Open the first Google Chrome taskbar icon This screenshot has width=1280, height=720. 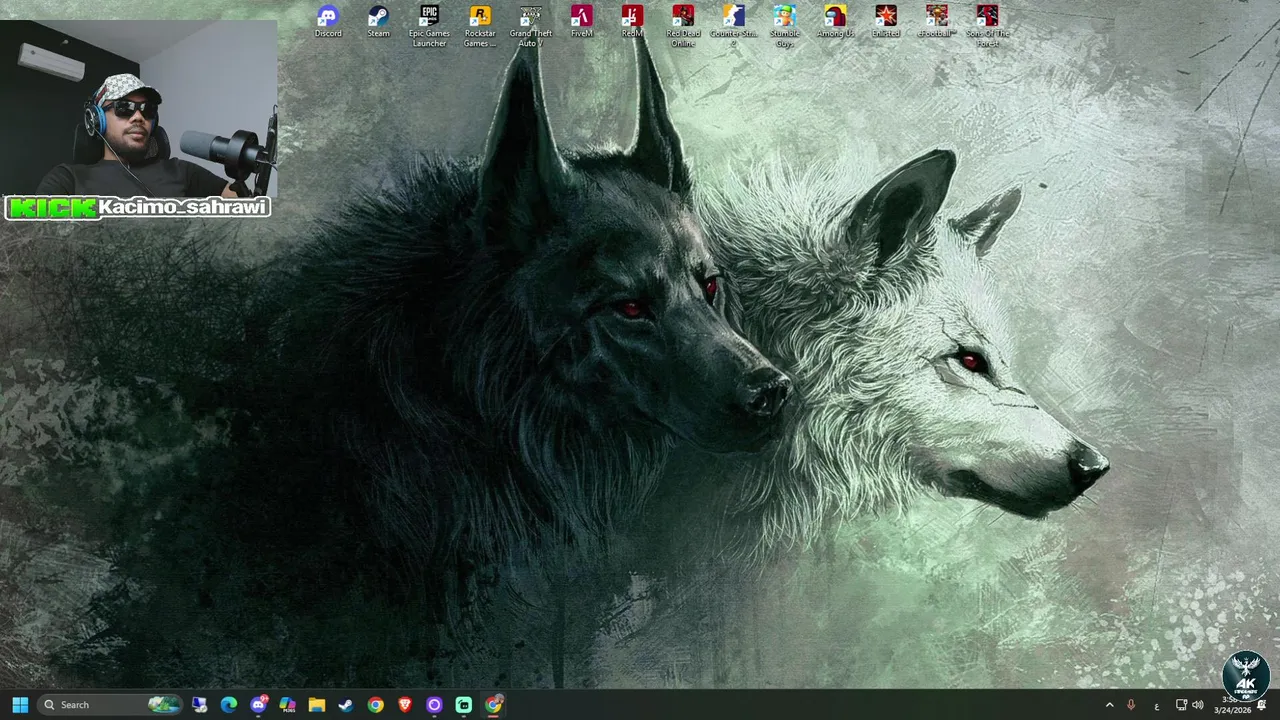click(x=375, y=705)
